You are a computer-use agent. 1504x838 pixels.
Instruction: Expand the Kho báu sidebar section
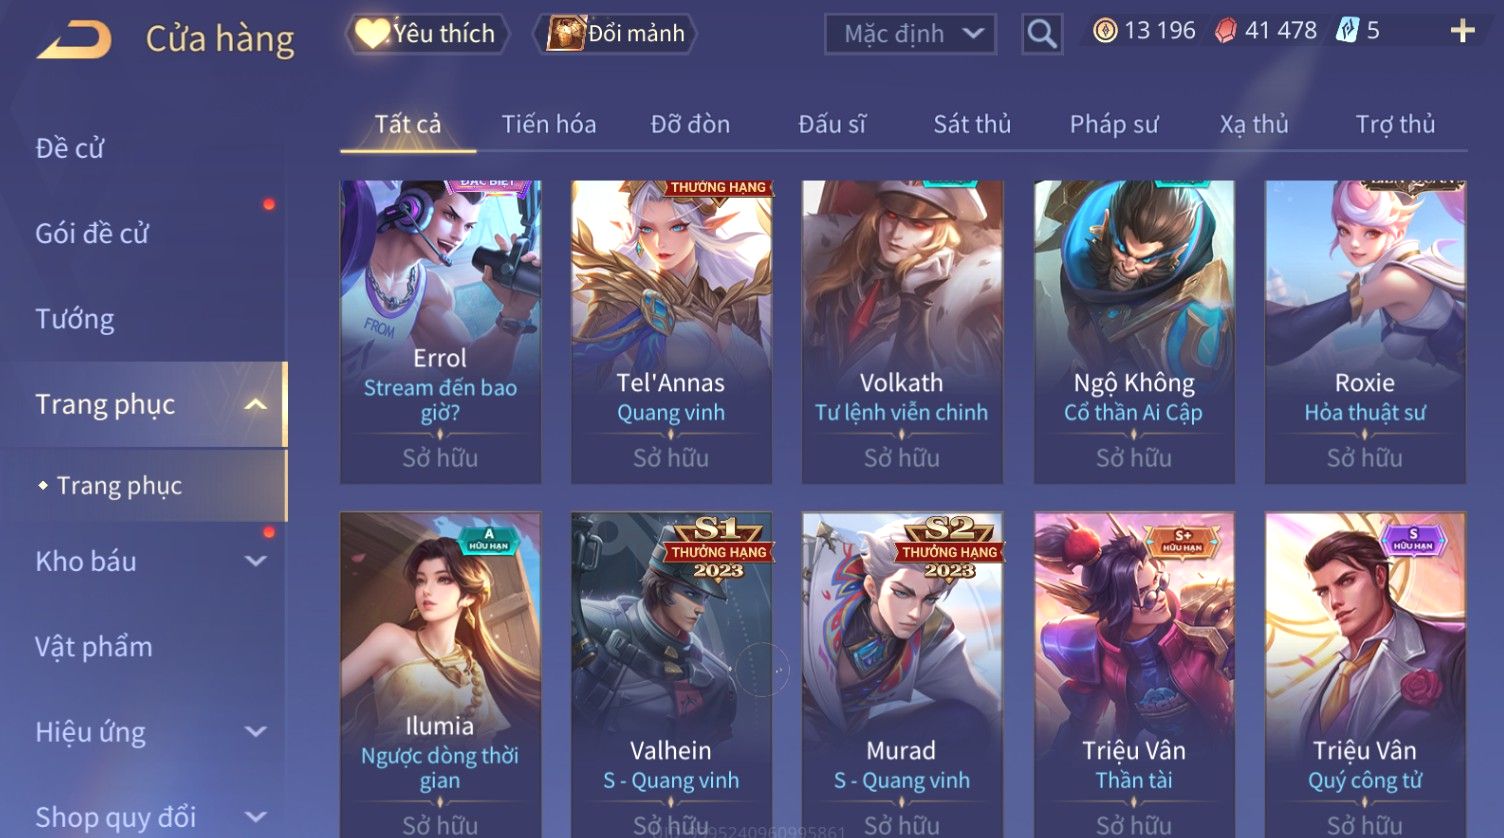(256, 561)
